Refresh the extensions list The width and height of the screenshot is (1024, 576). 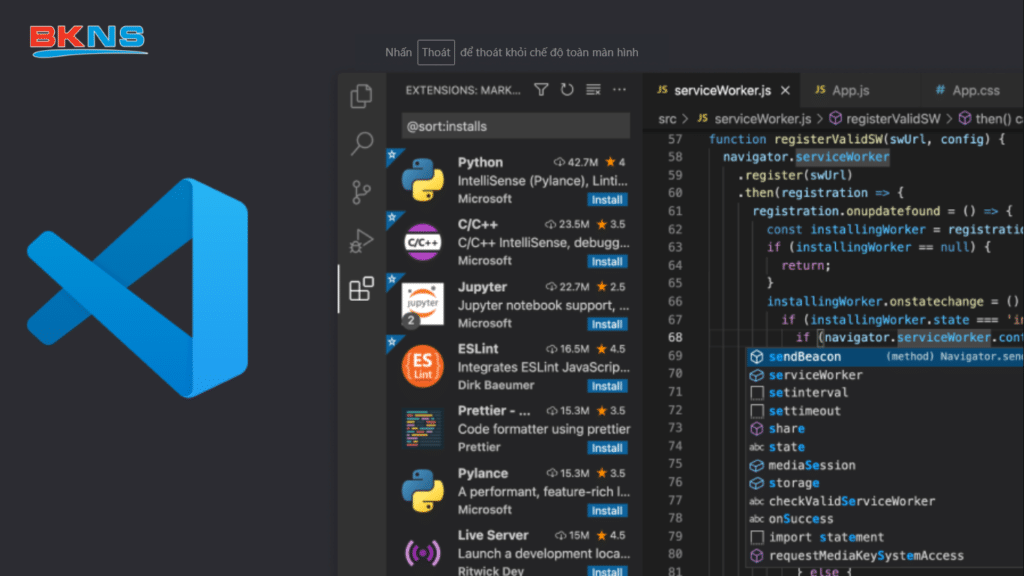tap(565, 89)
